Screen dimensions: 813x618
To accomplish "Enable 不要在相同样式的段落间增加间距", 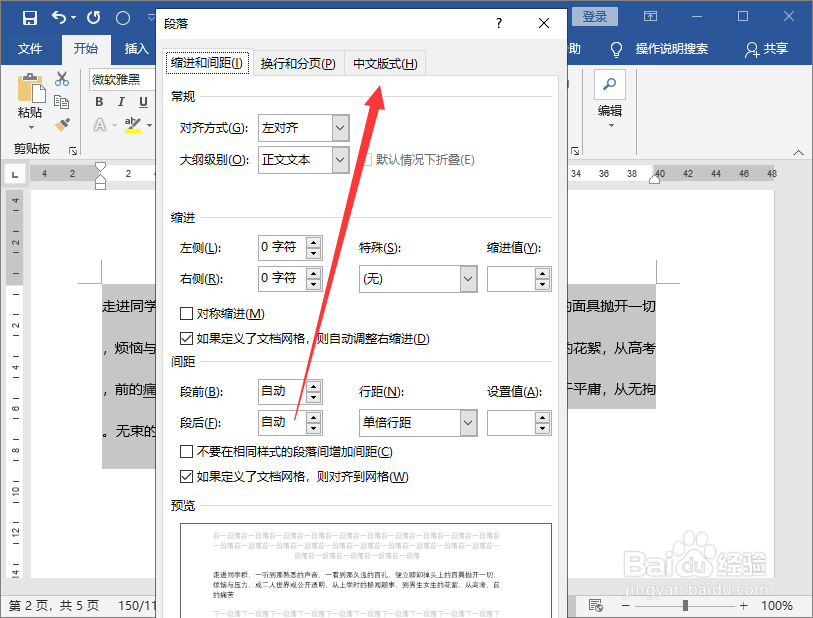I will (x=186, y=451).
